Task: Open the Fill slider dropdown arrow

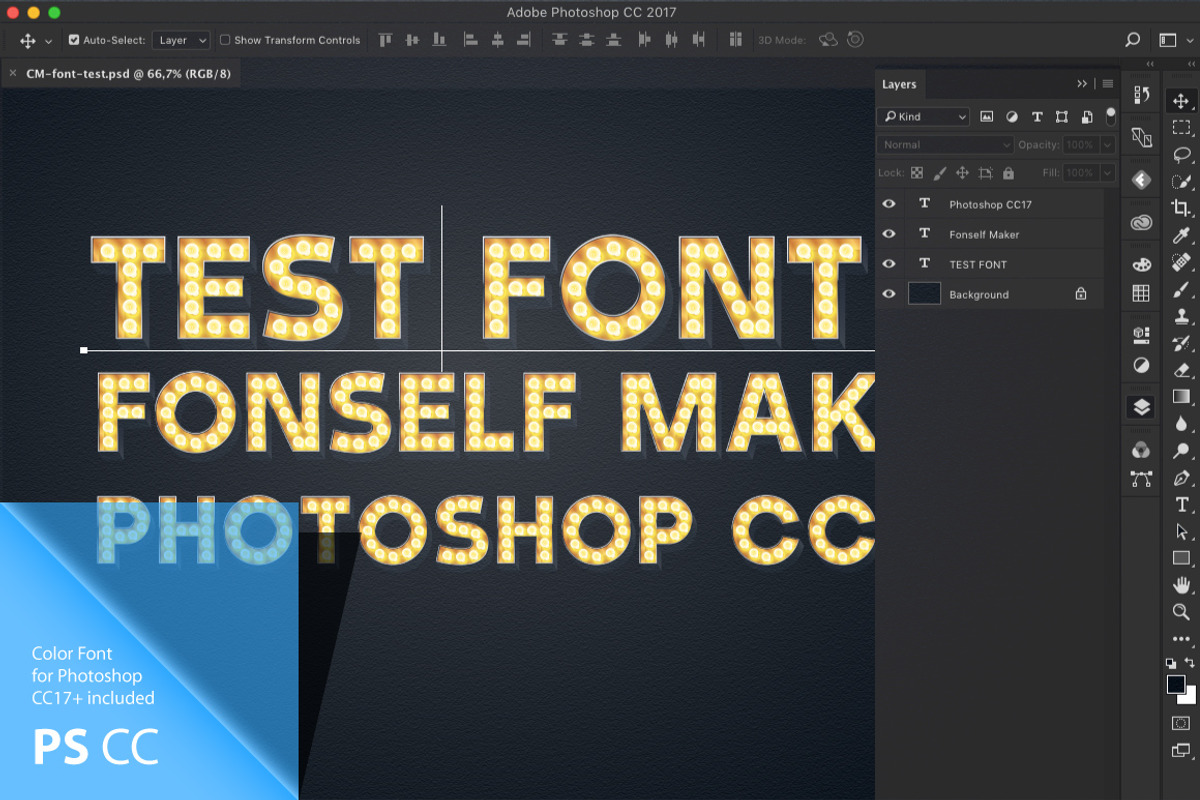Action: [1107, 173]
